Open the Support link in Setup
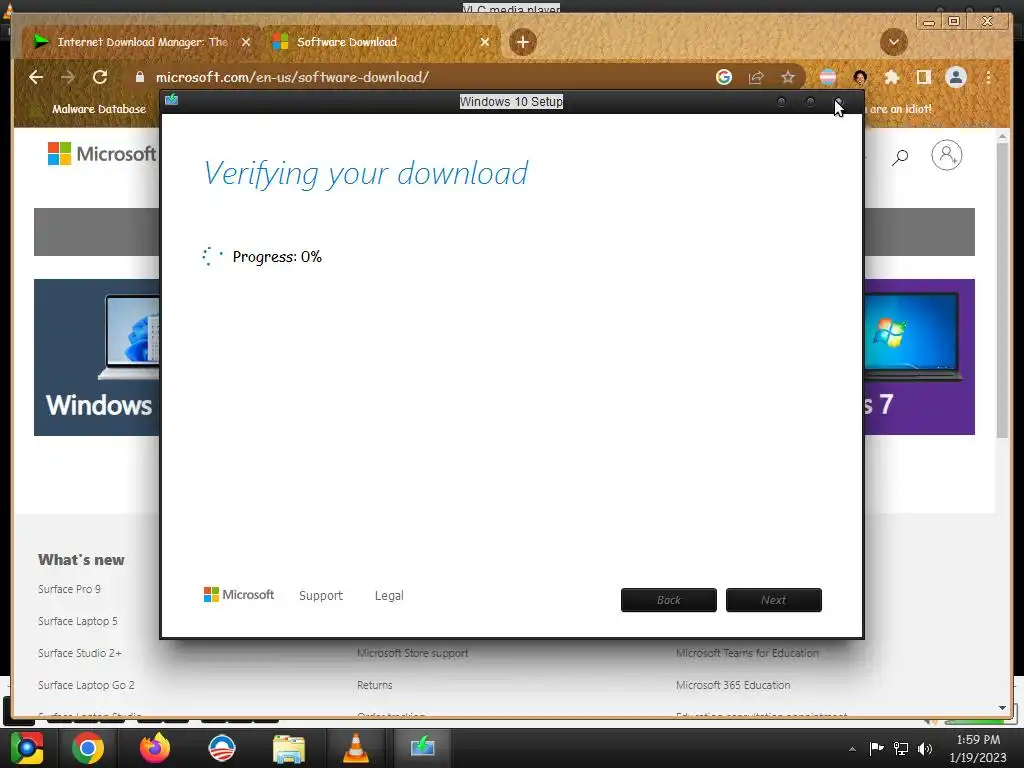The height and width of the screenshot is (768, 1024). (321, 596)
